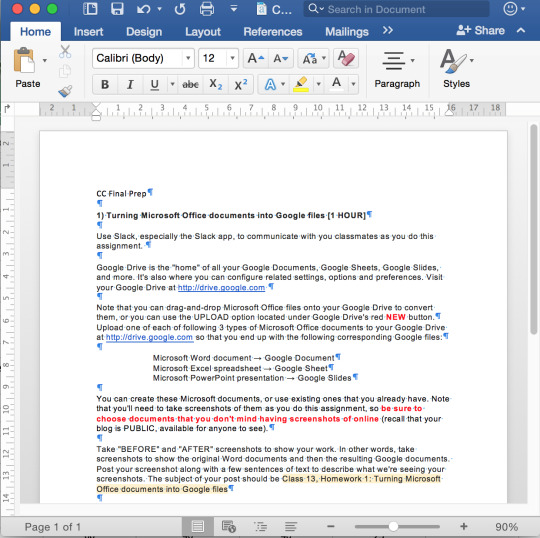Image resolution: width=540 pixels, height=538 pixels.
Task: Click the document title icon in title bar
Action: tap(261, 9)
